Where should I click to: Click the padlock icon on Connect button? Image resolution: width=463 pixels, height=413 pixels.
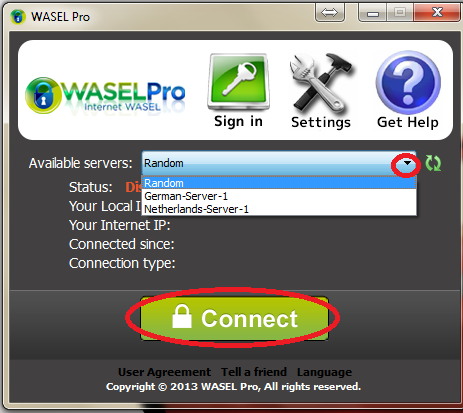[x=182, y=316]
